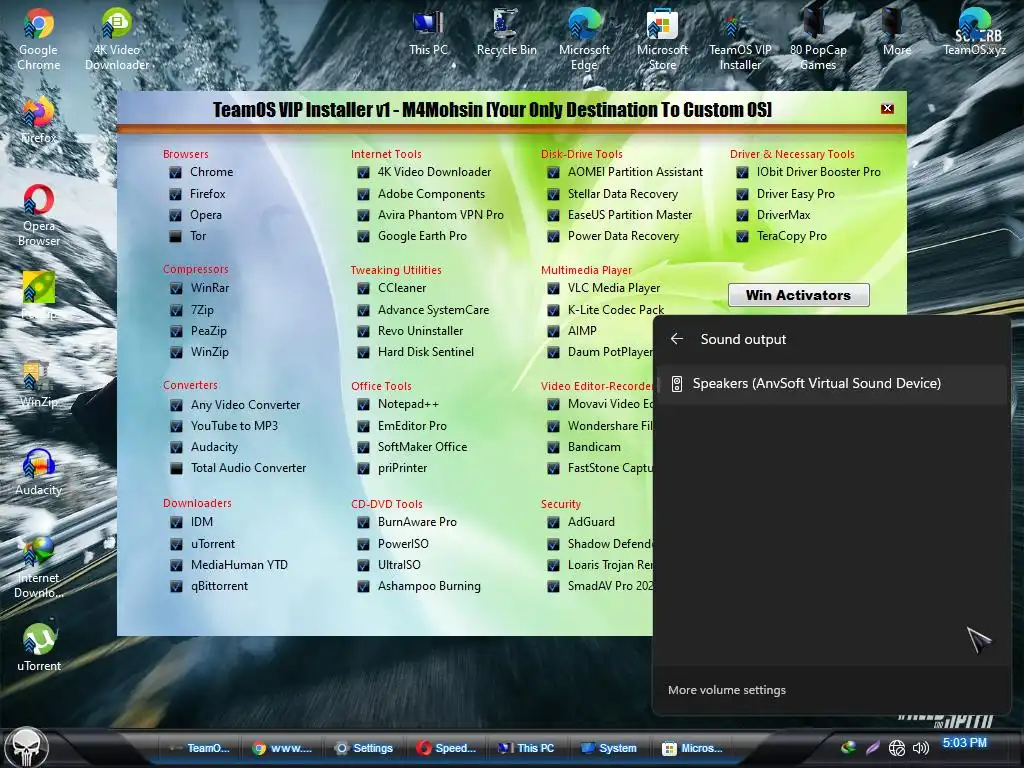Open Microsoft Edge desktop icon

coord(584,39)
